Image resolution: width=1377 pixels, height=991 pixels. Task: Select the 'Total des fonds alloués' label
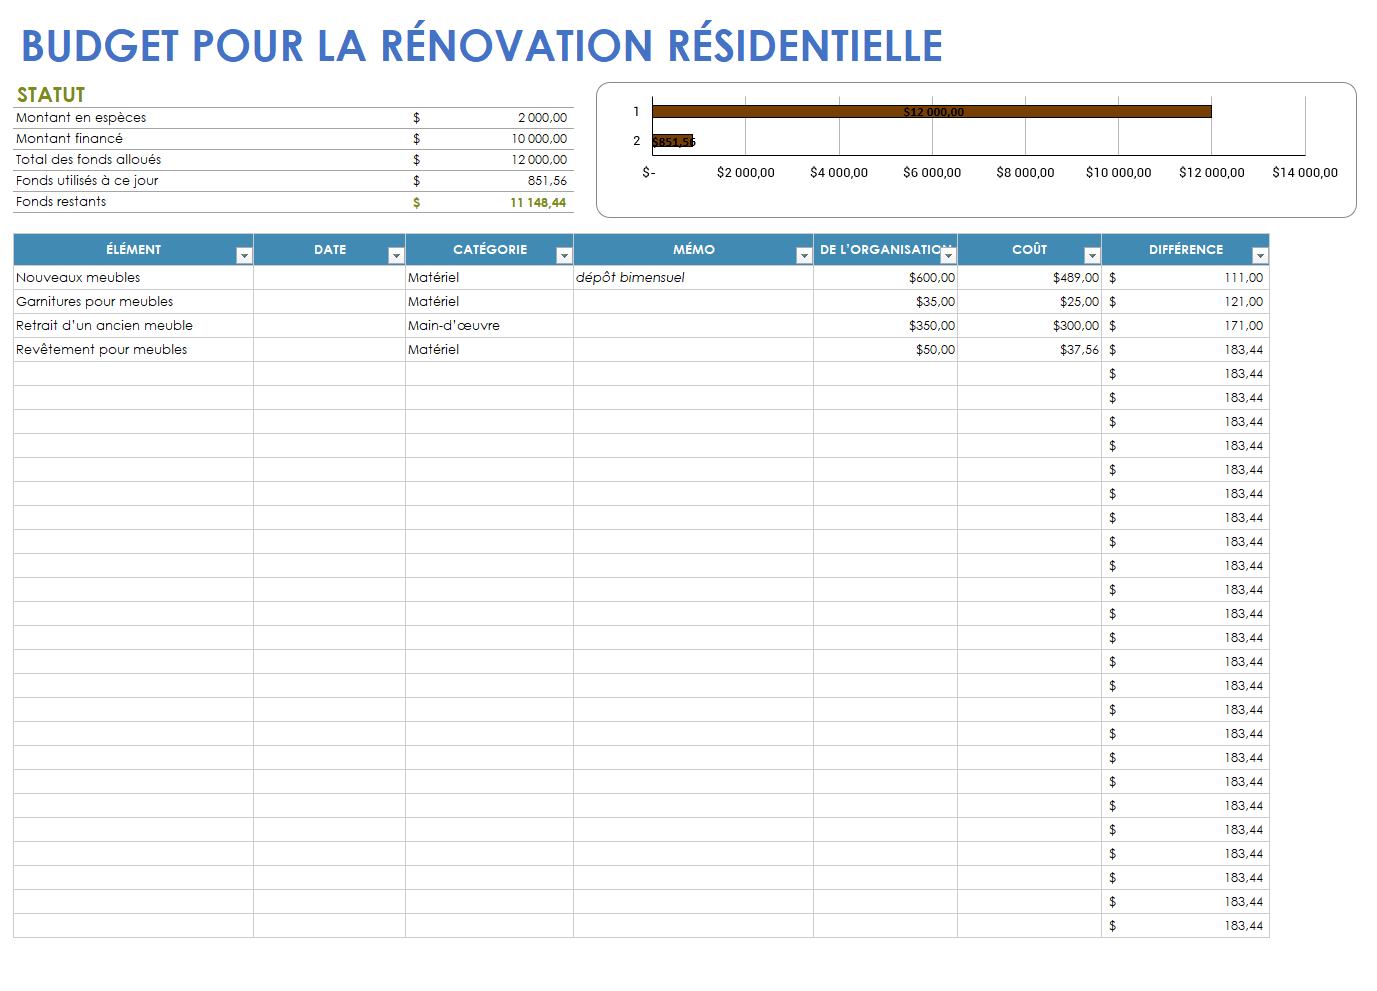88,160
